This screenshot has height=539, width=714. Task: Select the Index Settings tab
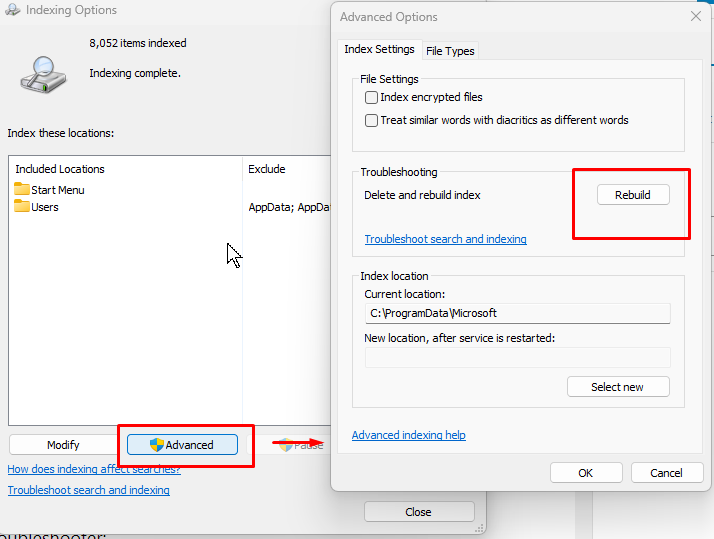[x=379, y=50]
